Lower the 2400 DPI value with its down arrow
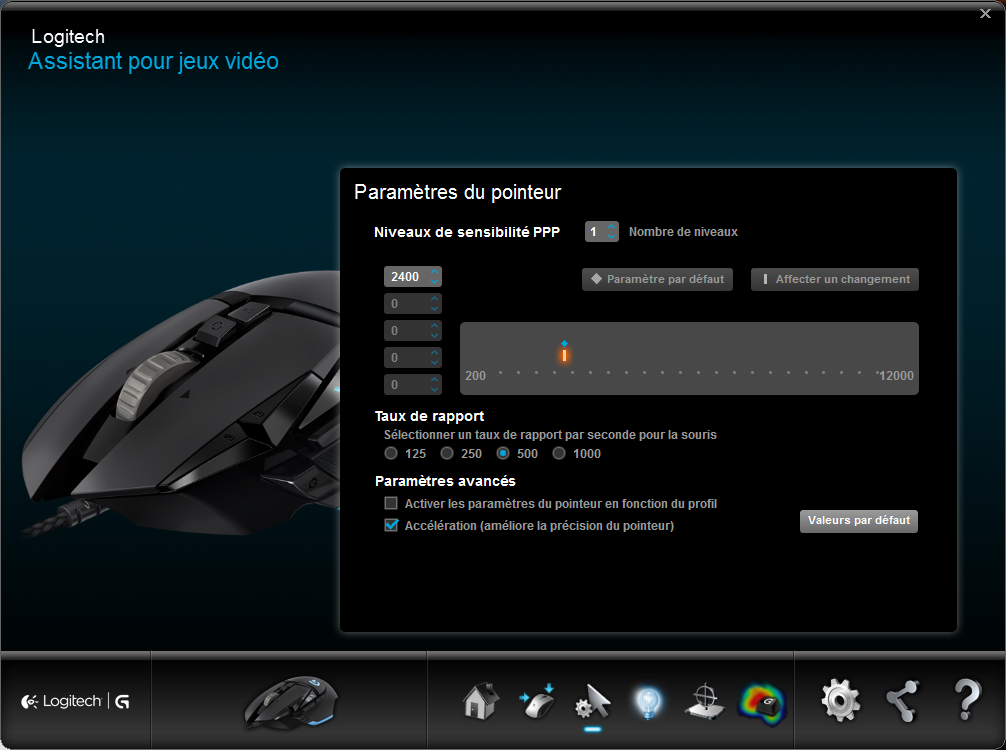The width and height of the screenshot is (1006, 750). [435, 282]
